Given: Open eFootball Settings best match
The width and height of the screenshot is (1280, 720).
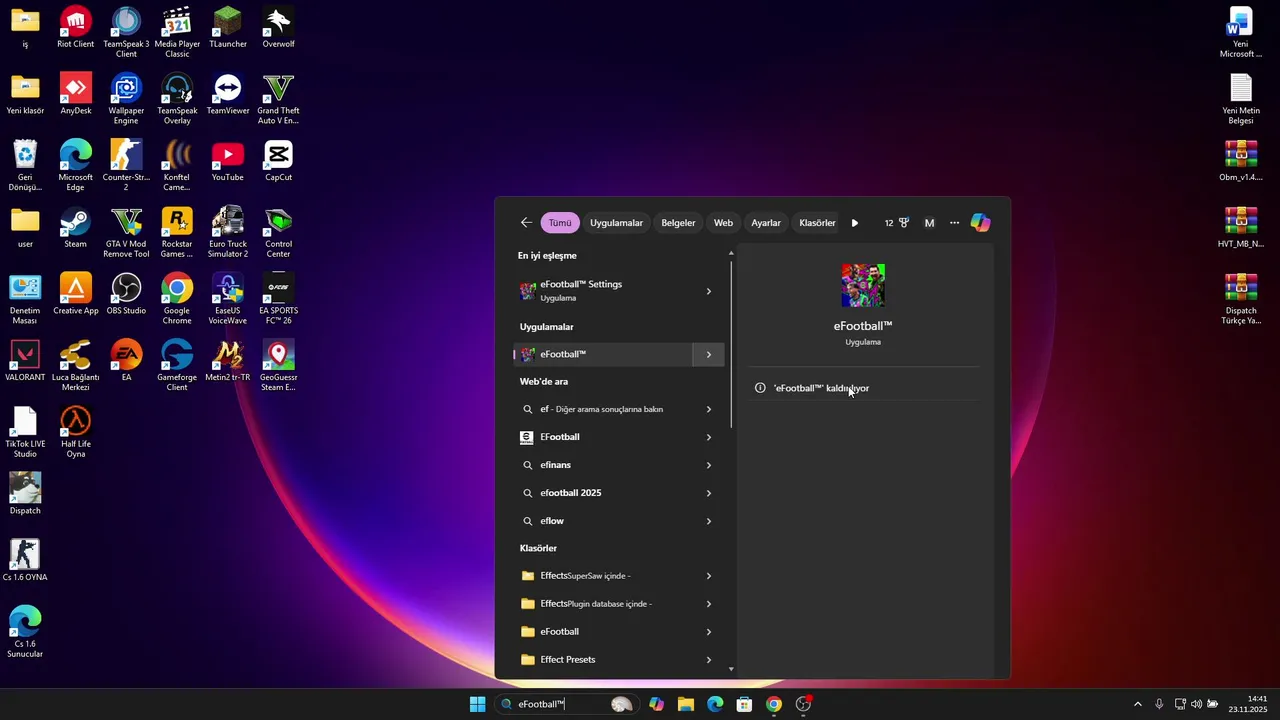Looking at the screenshot, I should (604, 291).
